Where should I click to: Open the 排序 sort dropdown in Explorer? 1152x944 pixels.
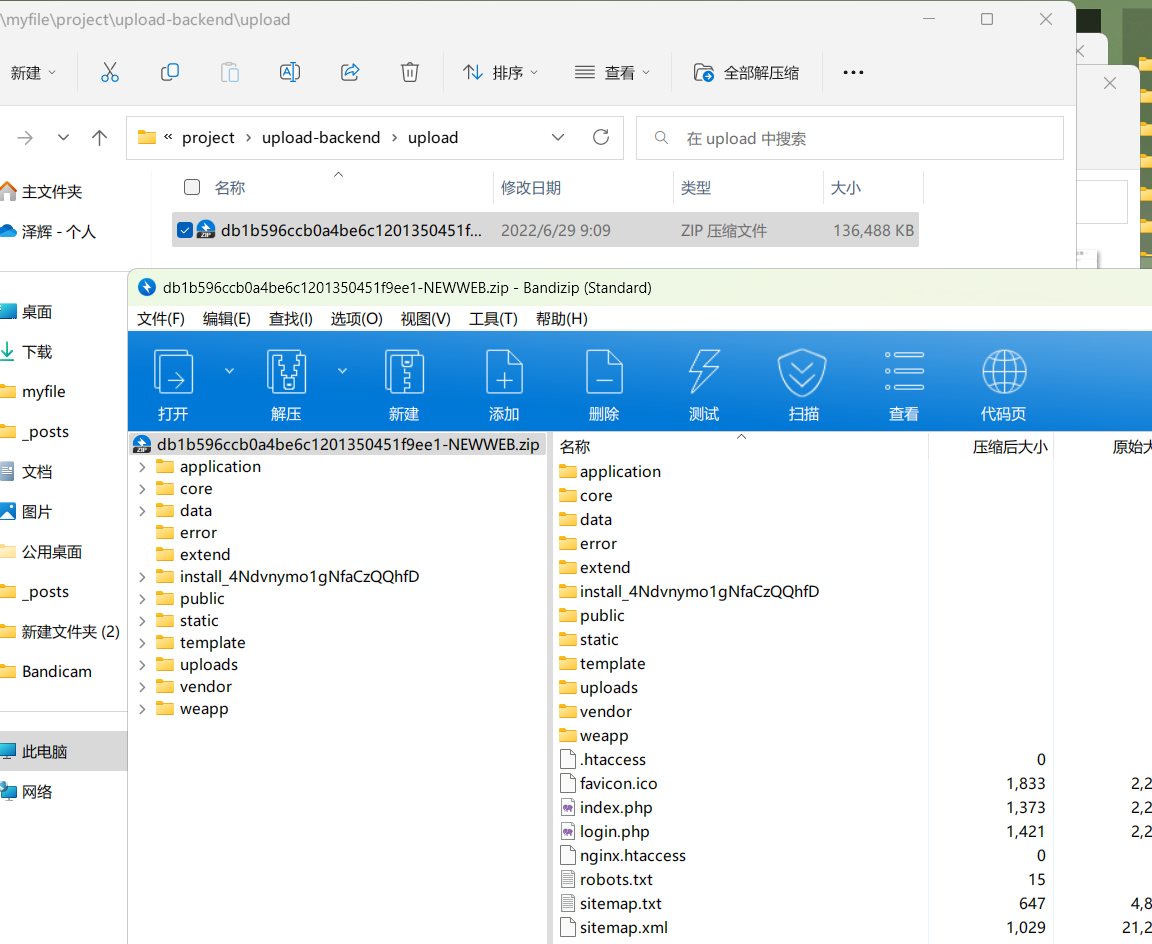(x=500, y=72)
